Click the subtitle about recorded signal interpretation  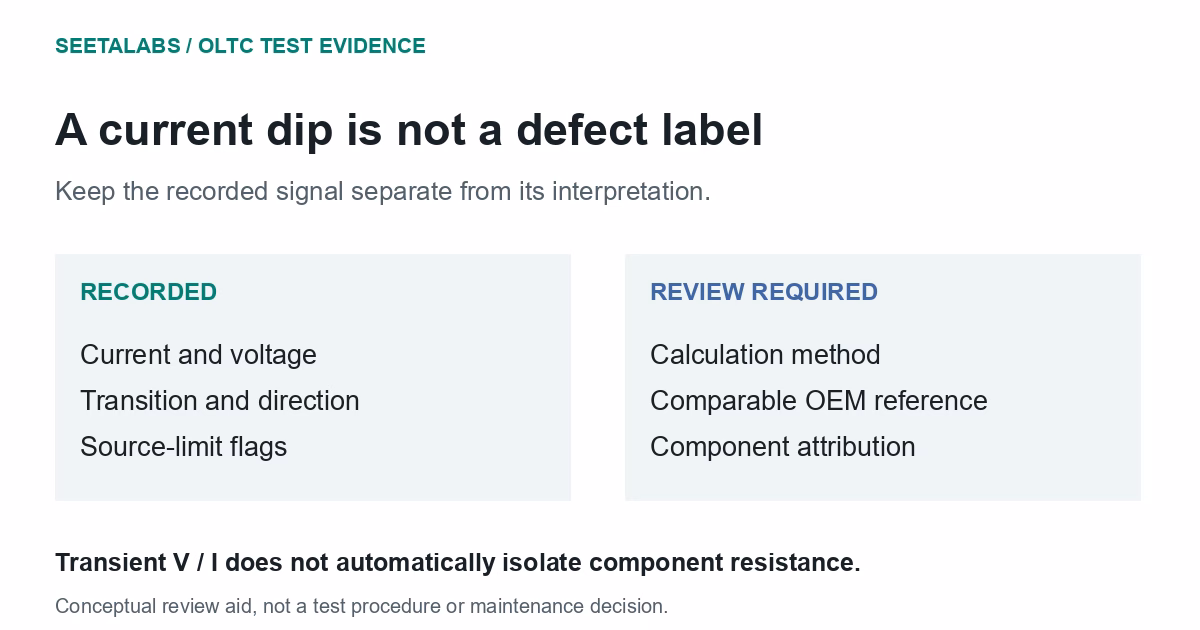[383, 191]
